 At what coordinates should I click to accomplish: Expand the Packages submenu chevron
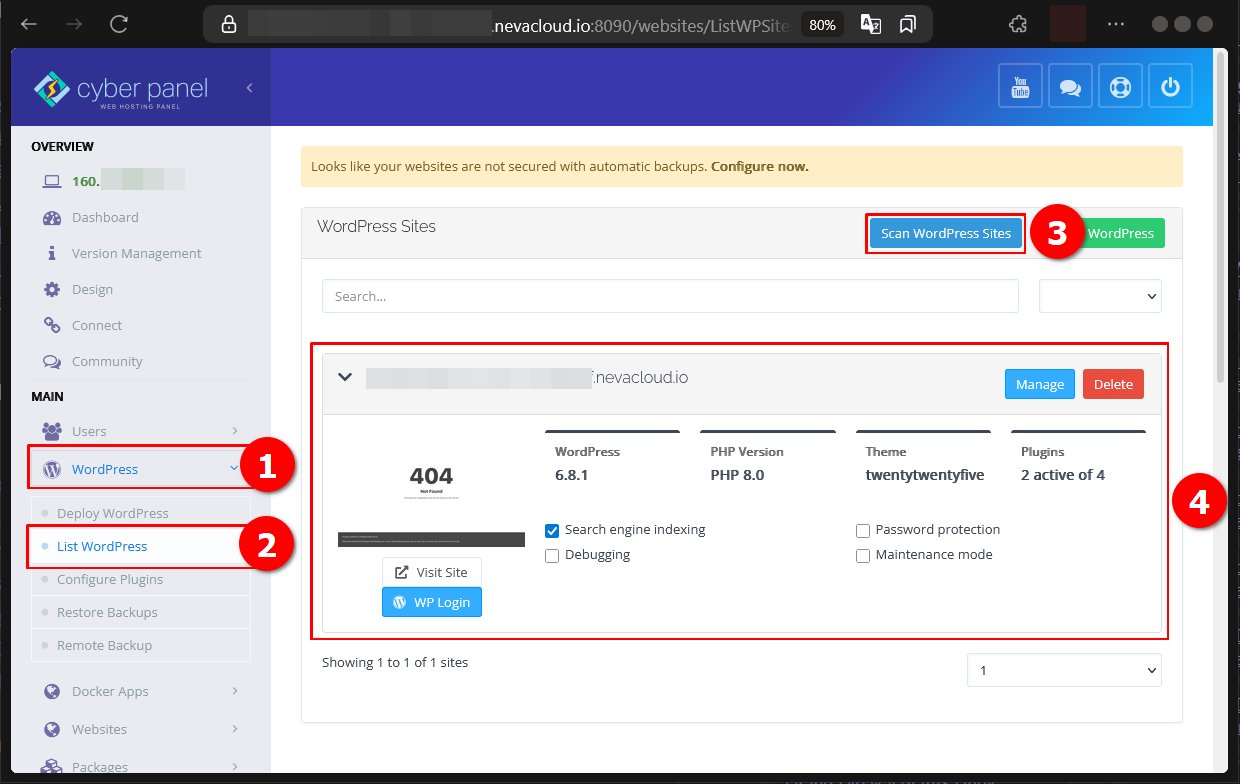point(234,767)
